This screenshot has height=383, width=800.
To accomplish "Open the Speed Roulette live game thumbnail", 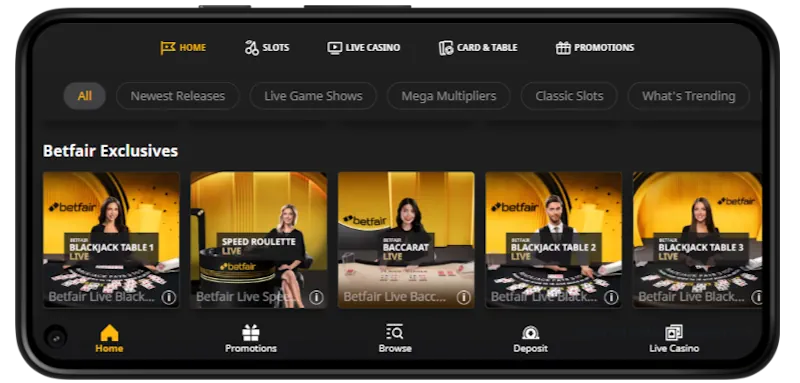I will tap(259, 240).
